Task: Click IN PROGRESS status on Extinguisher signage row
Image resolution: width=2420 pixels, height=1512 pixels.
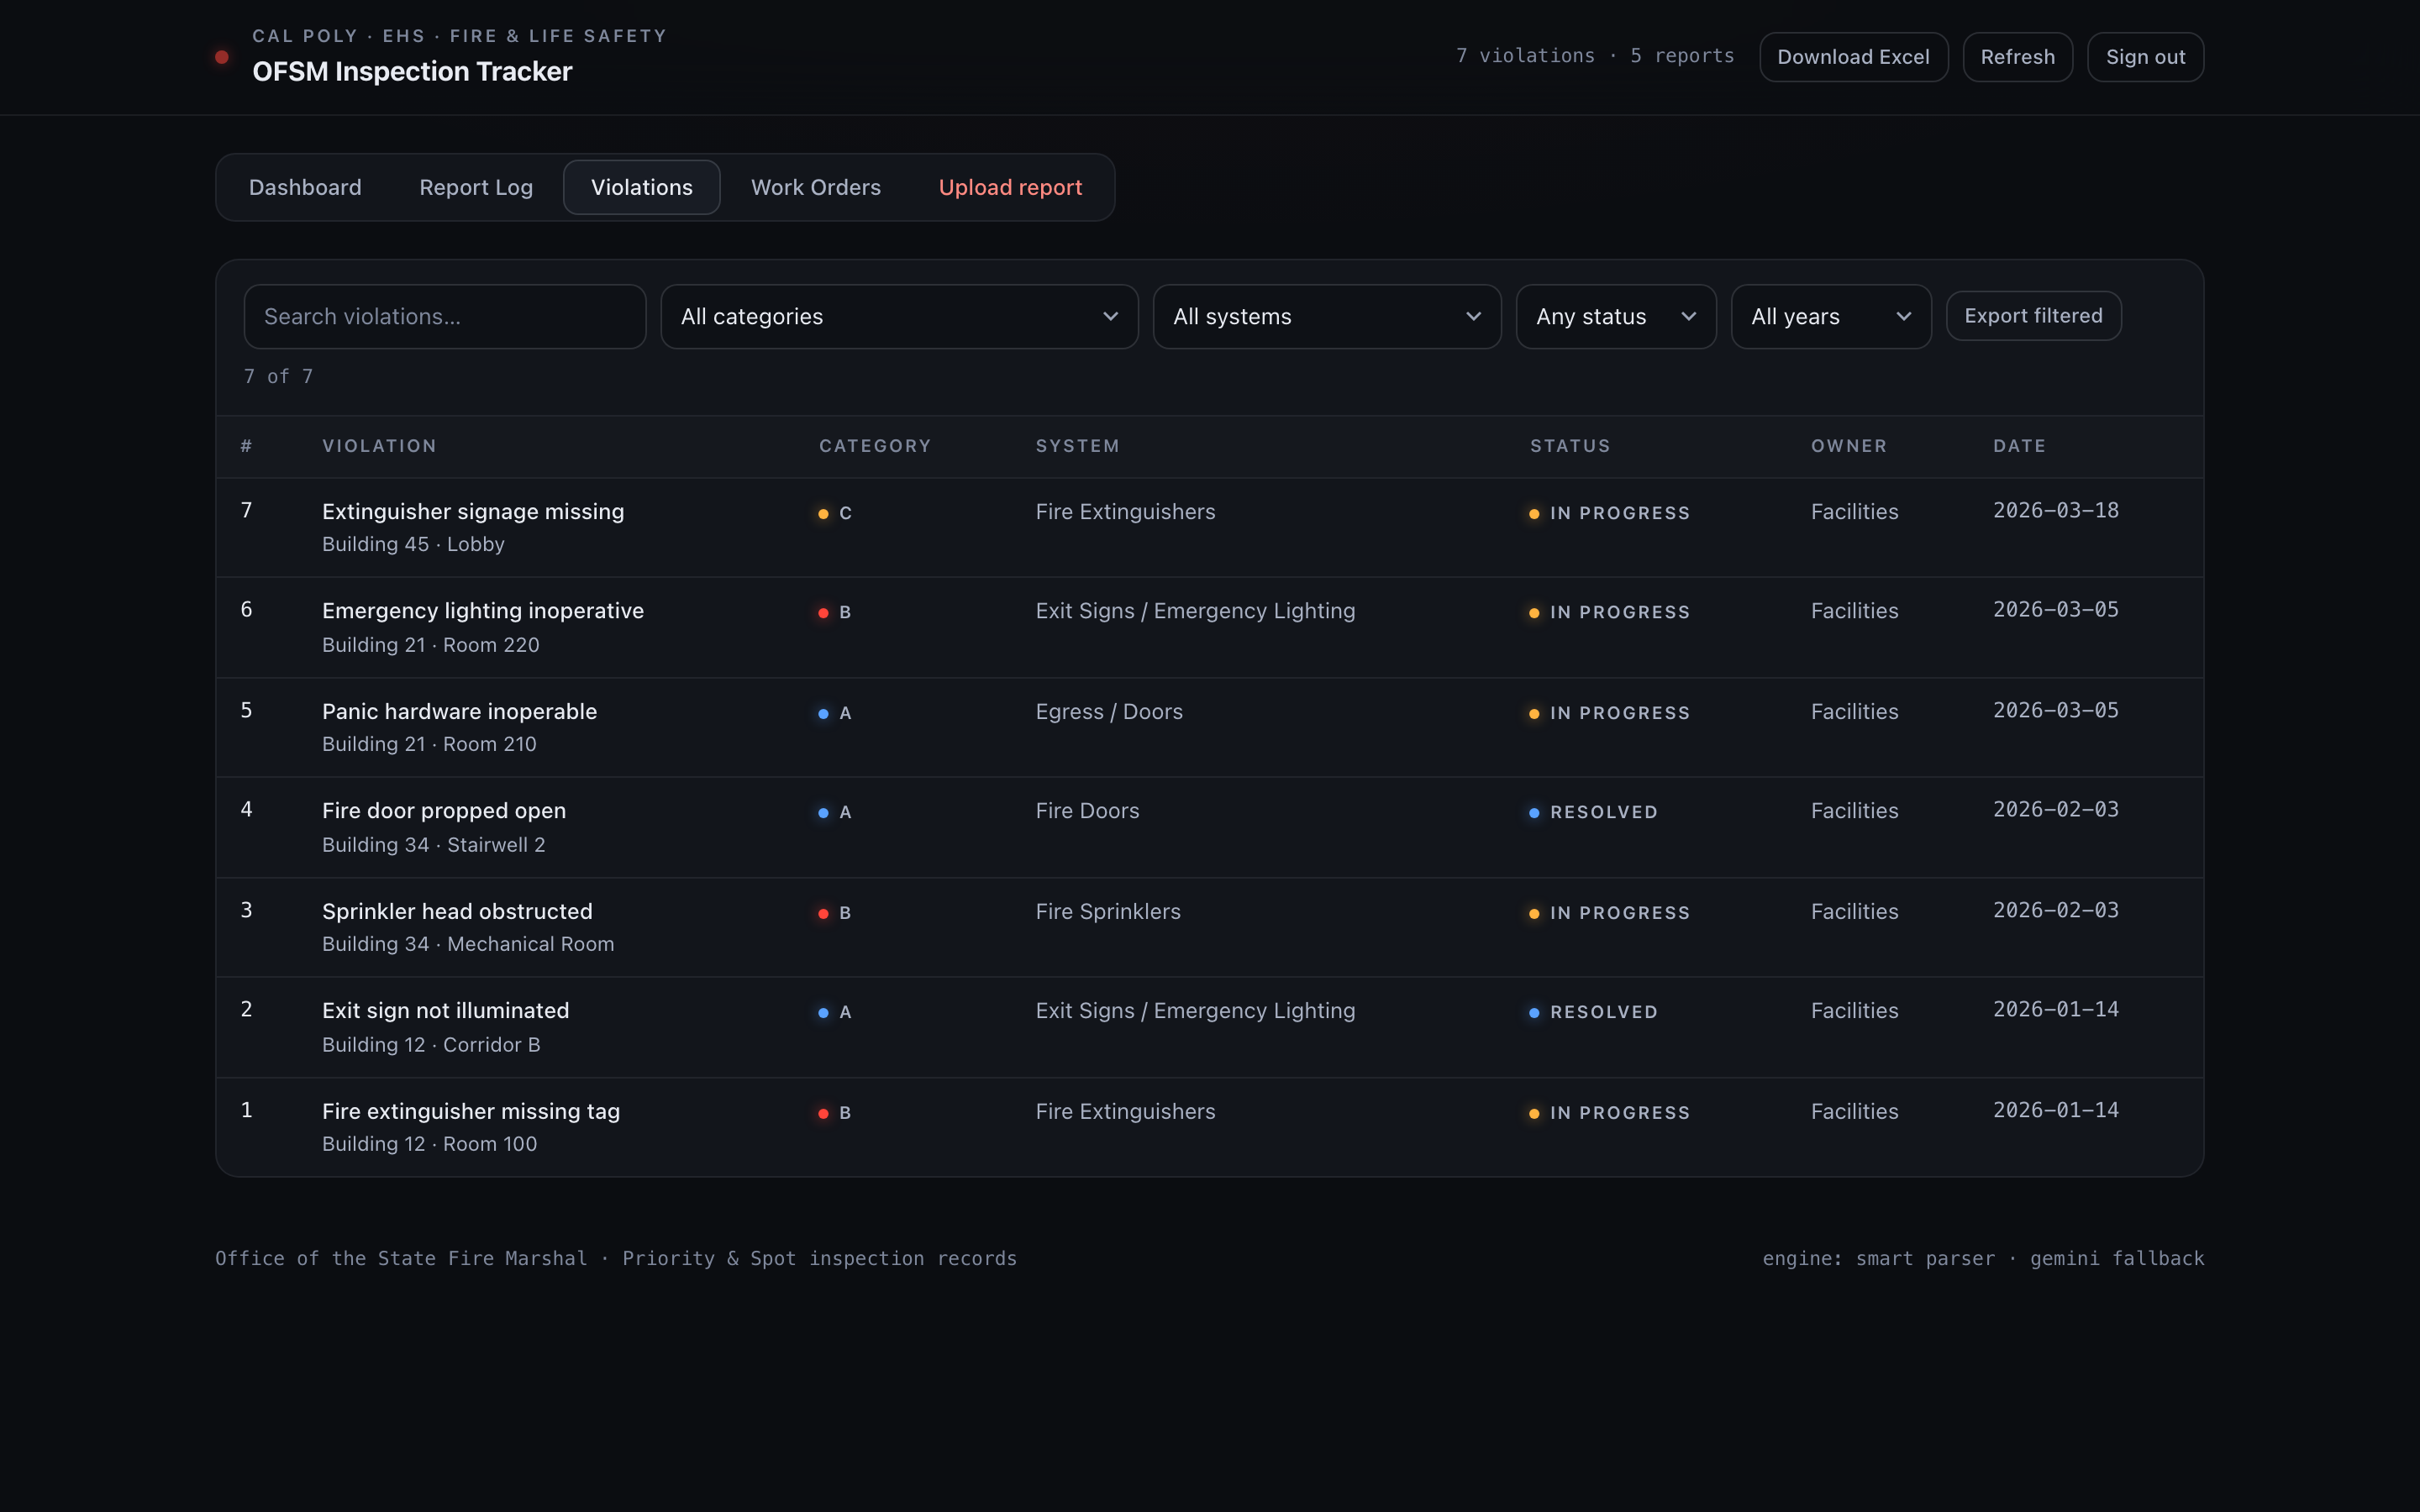Action: (1609, 514)
